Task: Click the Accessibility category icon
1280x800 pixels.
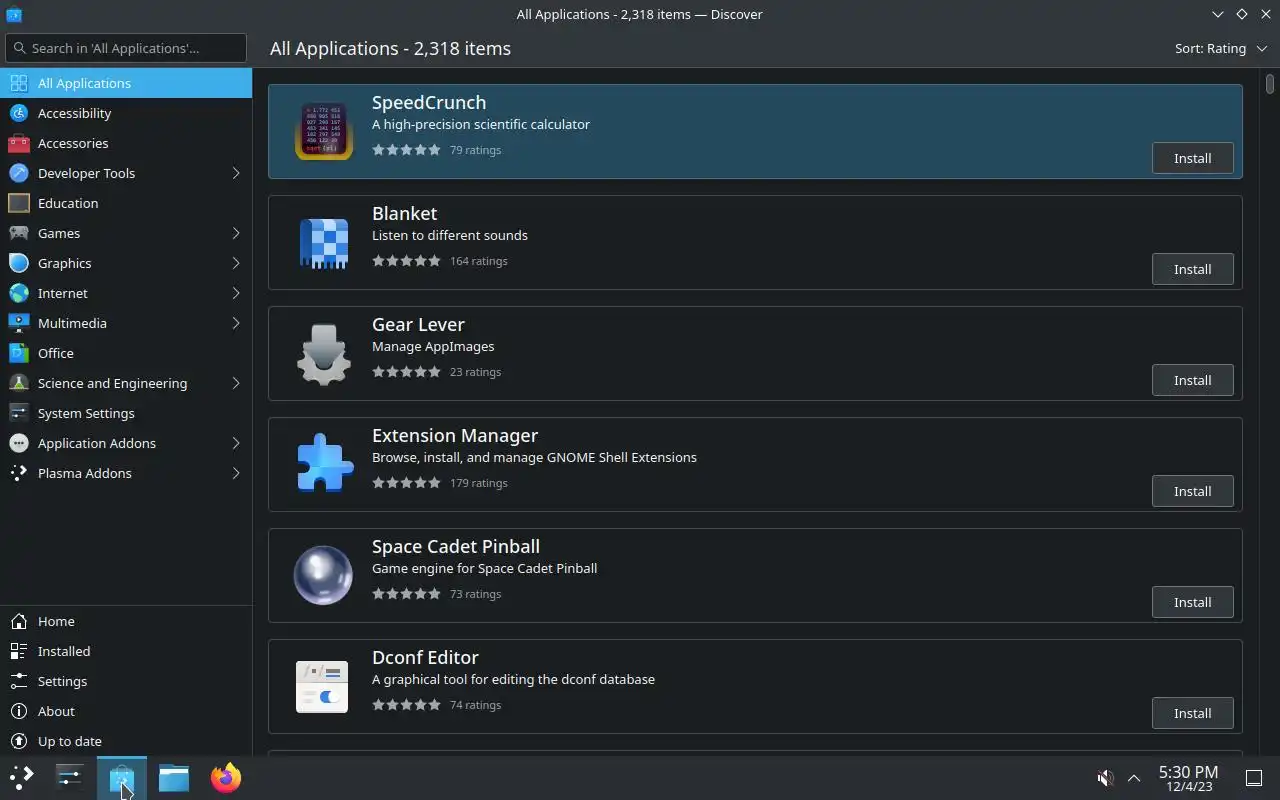Action: (18, 113)
